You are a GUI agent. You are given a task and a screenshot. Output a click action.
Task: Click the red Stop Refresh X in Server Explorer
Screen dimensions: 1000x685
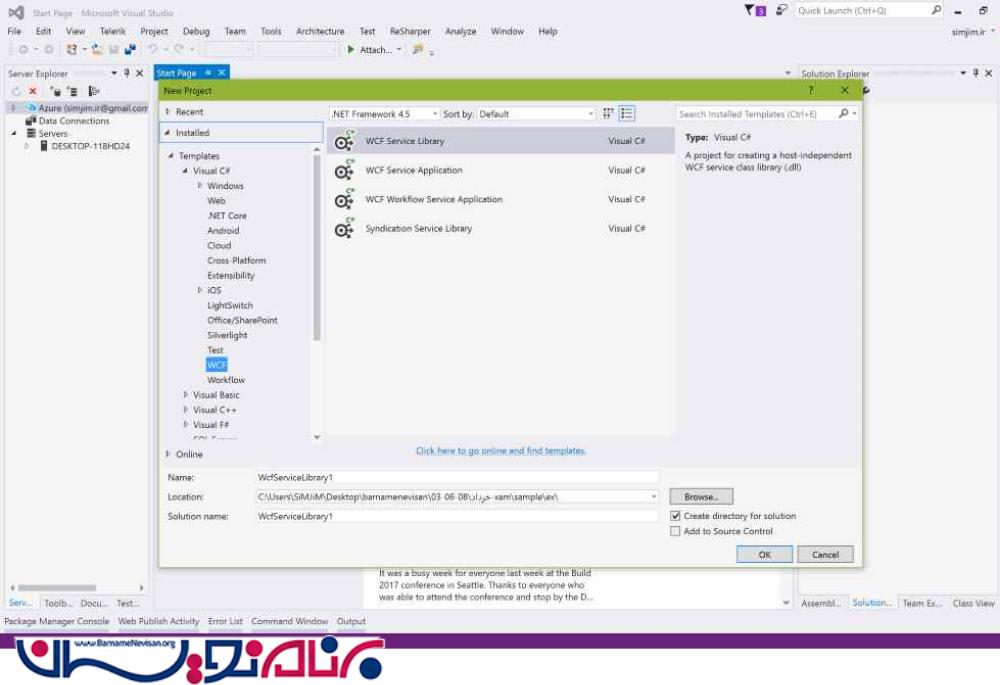coord(33,91)
